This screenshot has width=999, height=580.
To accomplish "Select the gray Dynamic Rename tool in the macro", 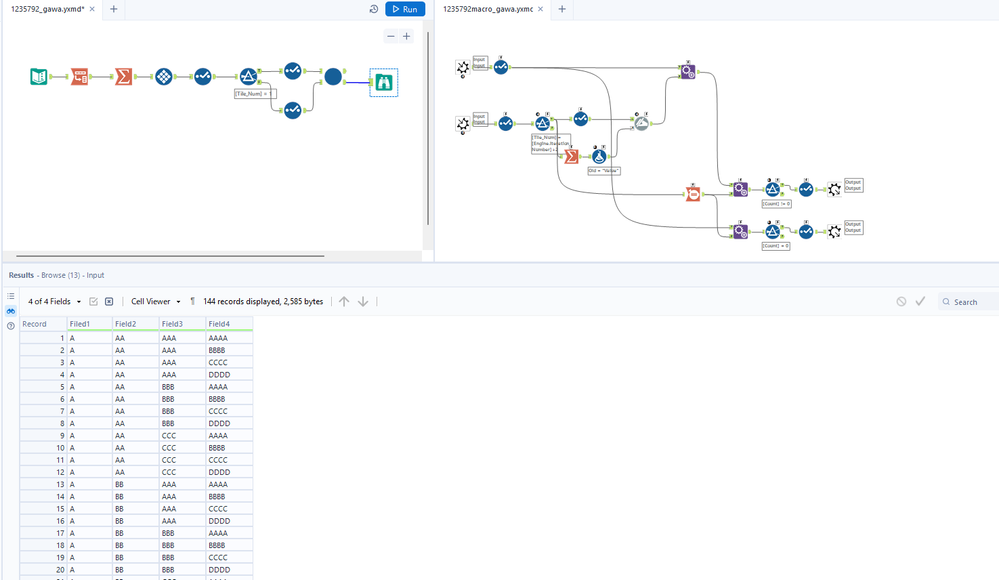I will click(642, 123).
